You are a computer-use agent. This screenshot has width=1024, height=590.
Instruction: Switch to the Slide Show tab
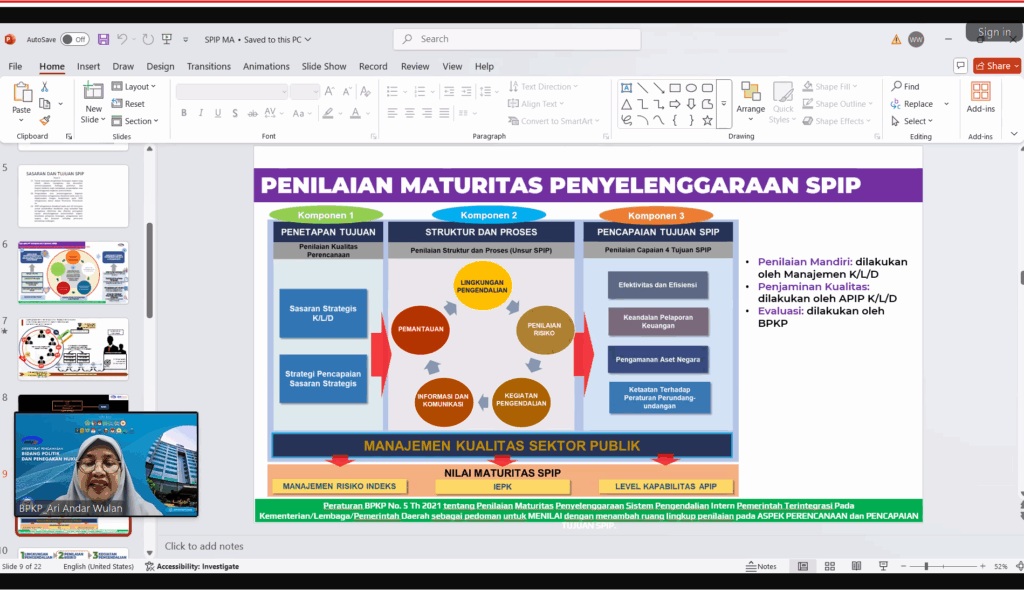click(x=324, y=66)
